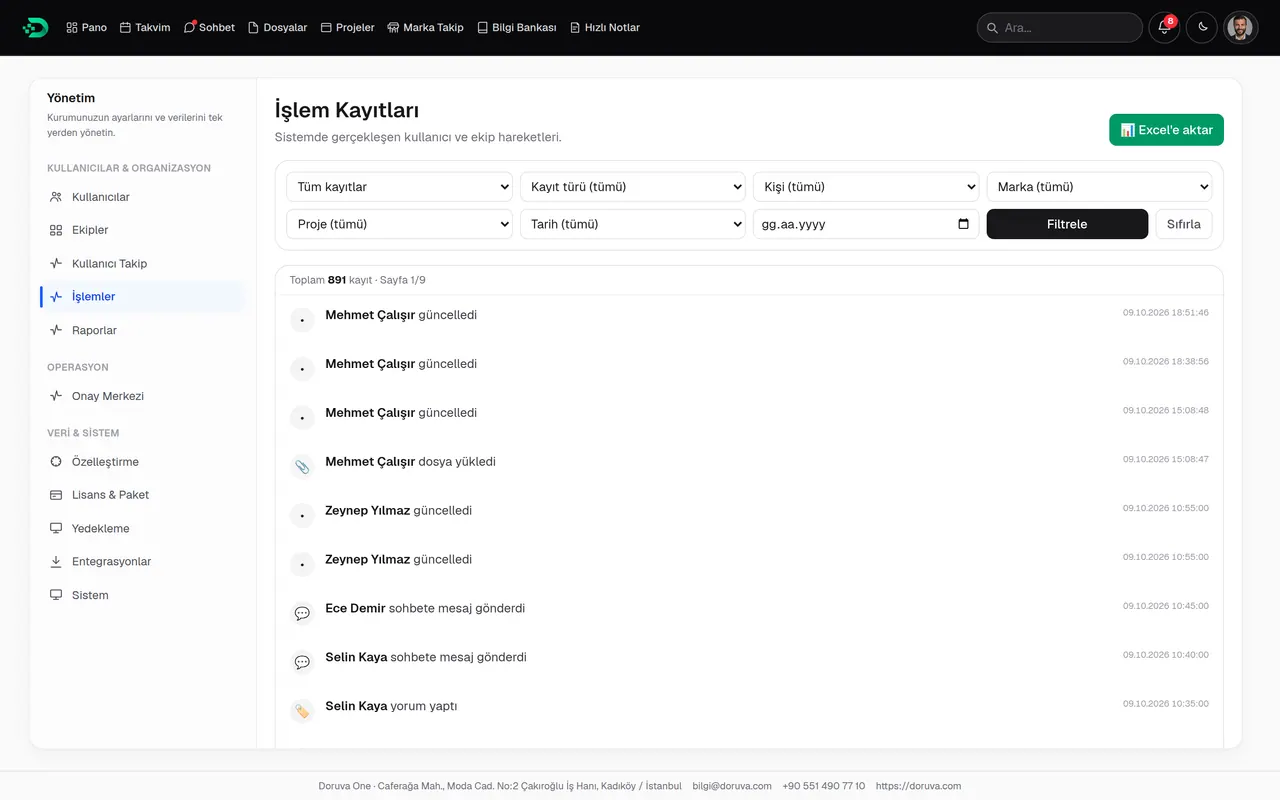Go to Takvim in top navigation
The width and height of the screenshot is (1280, 800).
click(145, 27)
